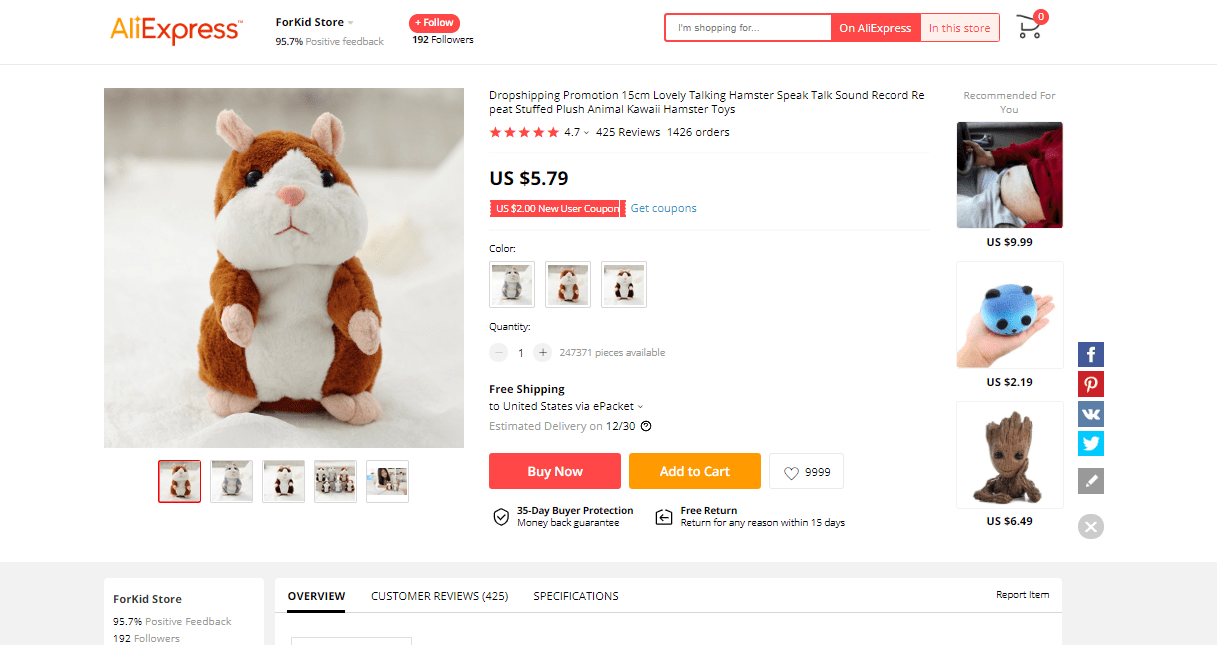Click the Buy Now button
Viewport: 1217px width, 645px height.
(554, 470)
